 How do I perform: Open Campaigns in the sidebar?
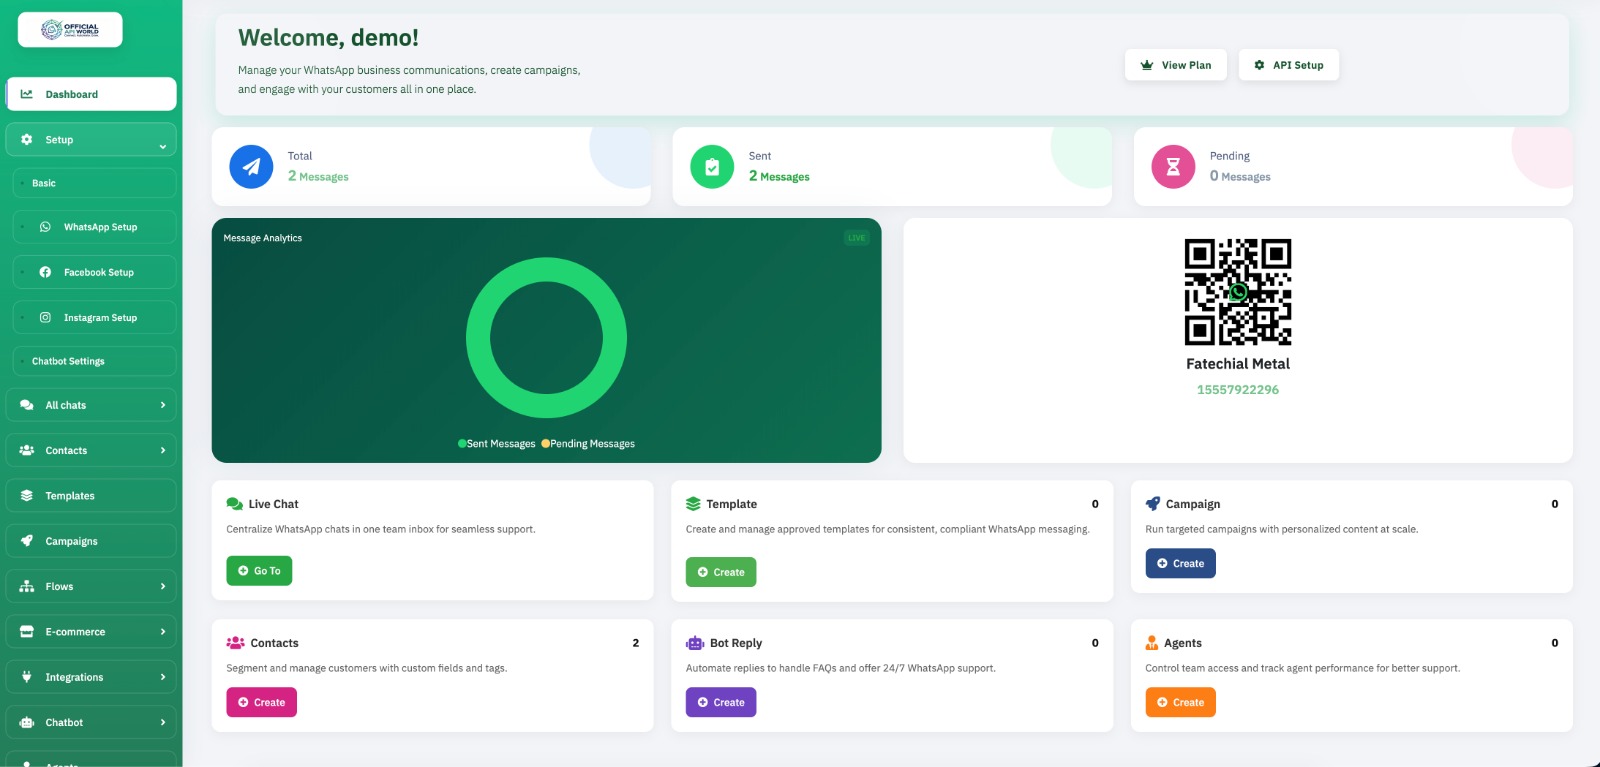click(91, 541)
